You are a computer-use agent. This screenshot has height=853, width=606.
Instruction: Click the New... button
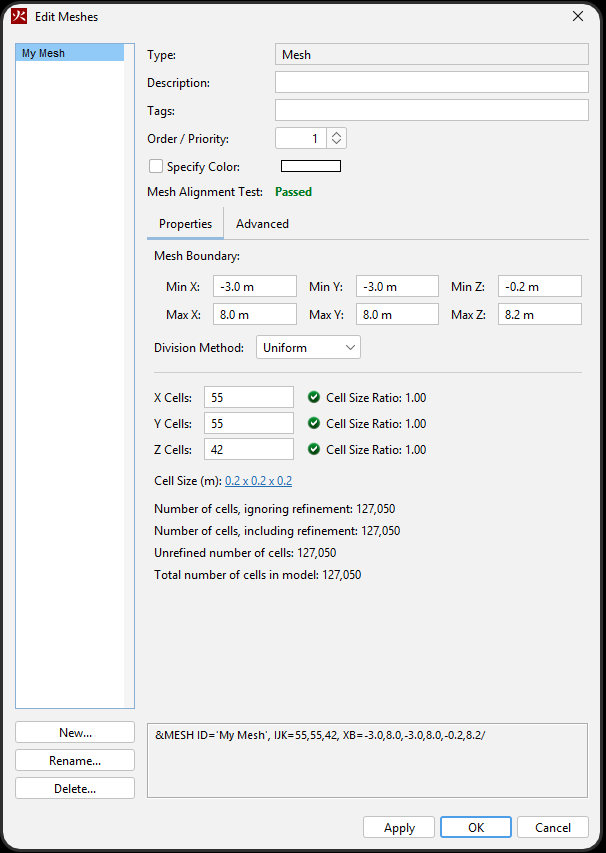75,732
